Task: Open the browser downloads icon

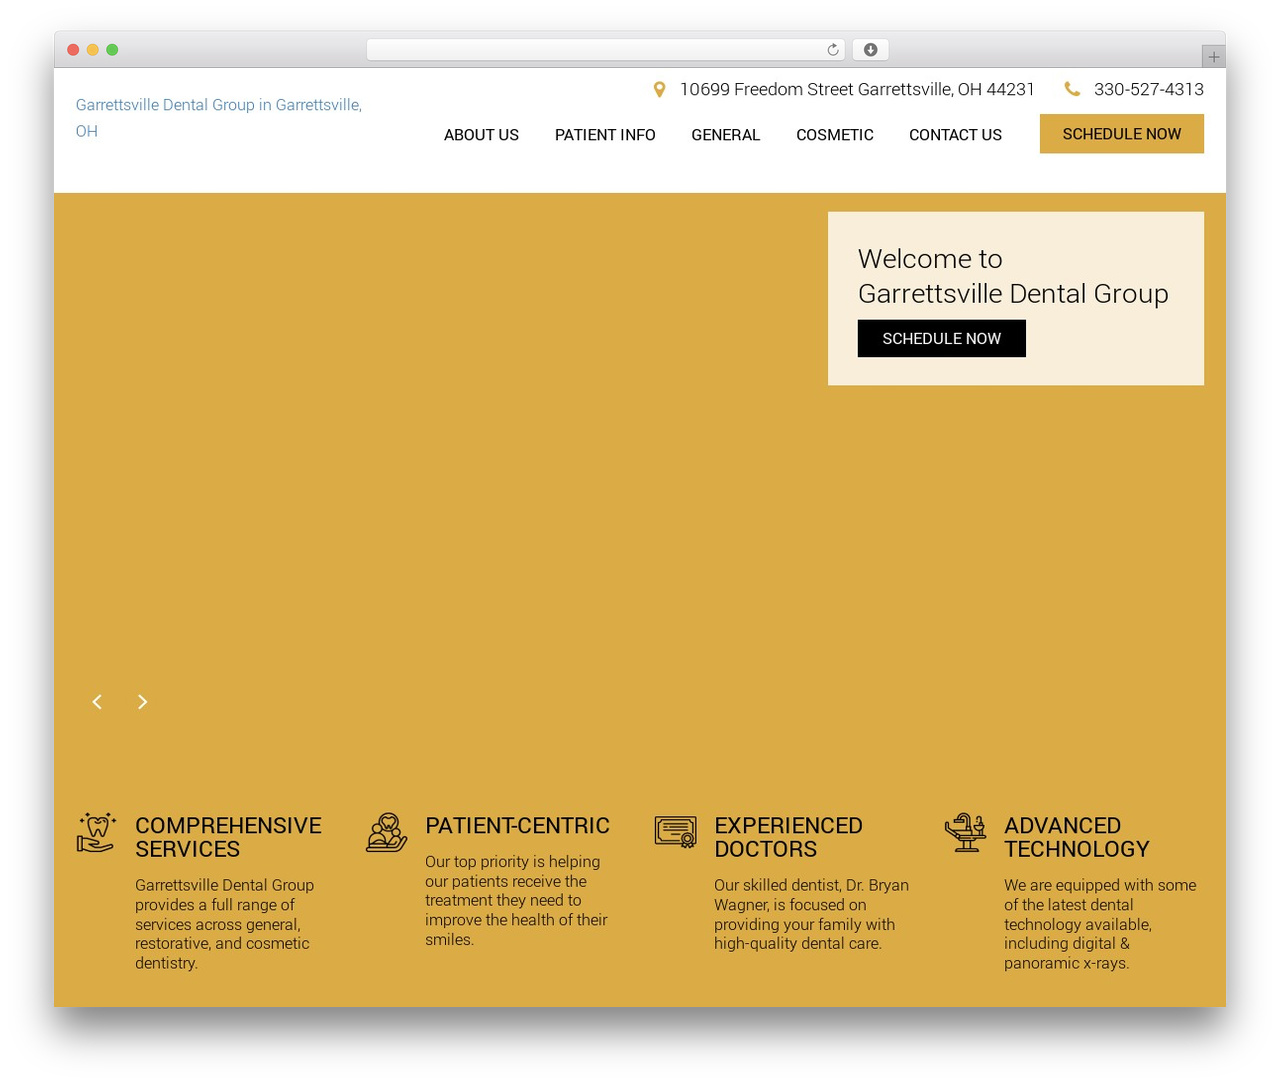Action: coord(871,50)
